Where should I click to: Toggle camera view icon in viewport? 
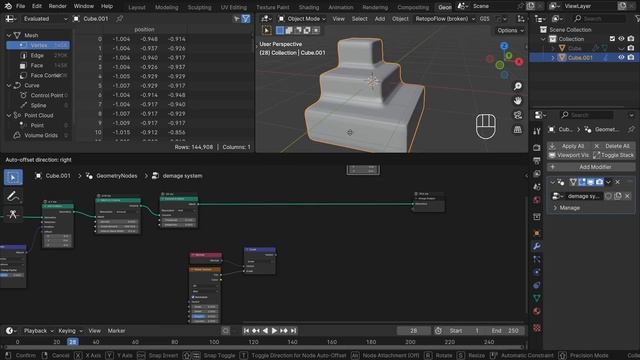coord(518,115)
